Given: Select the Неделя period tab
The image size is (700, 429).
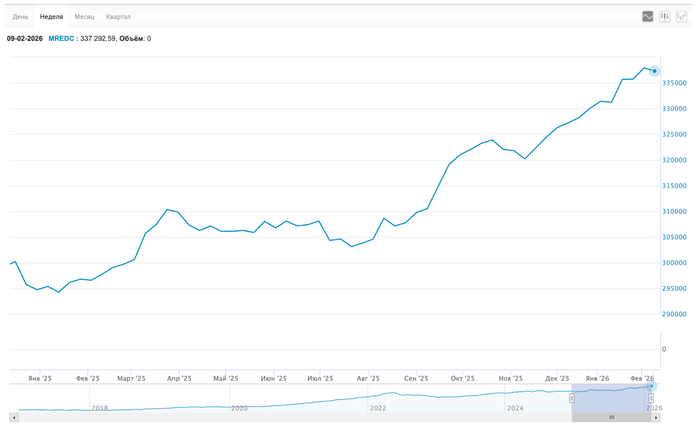Looking at the screenshot, I should point(51,17).
